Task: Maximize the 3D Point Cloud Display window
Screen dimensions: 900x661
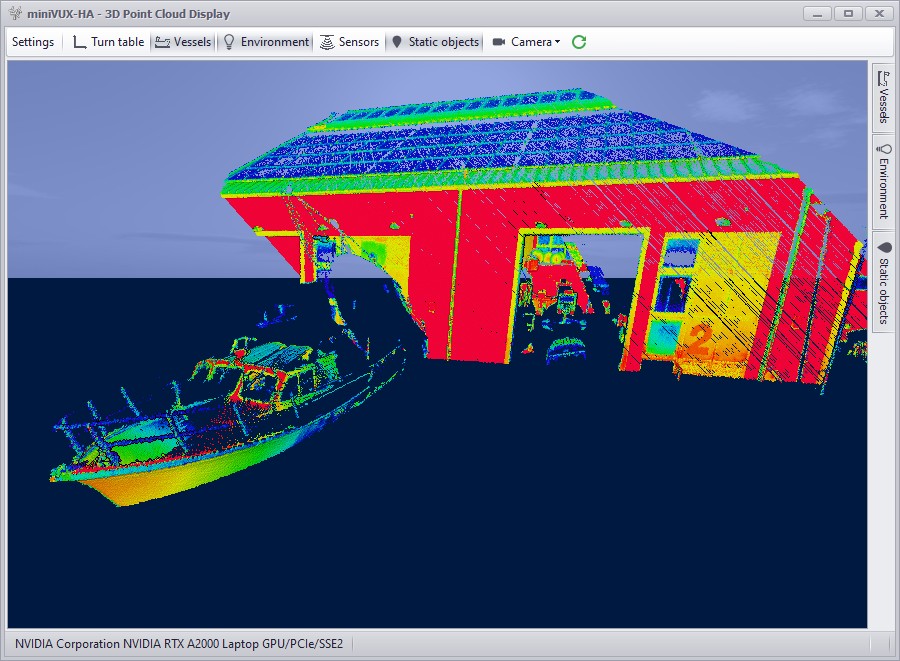Action: point(848,13)
